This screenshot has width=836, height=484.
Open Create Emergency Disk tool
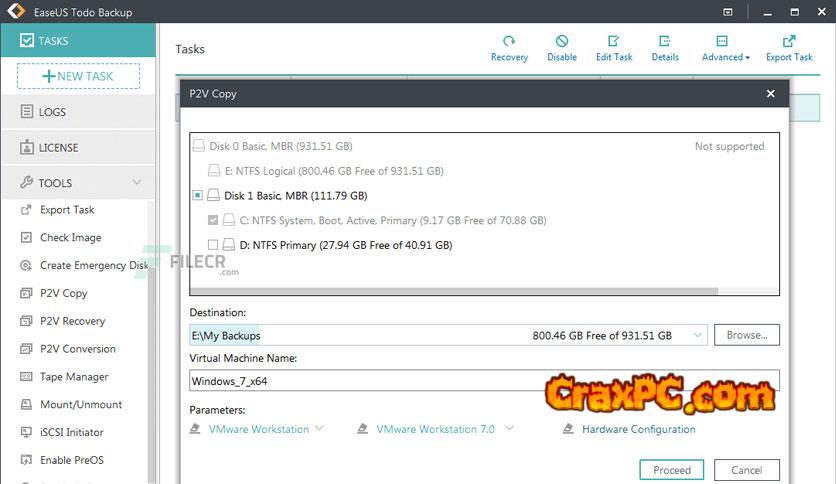[x=93, y=266]
